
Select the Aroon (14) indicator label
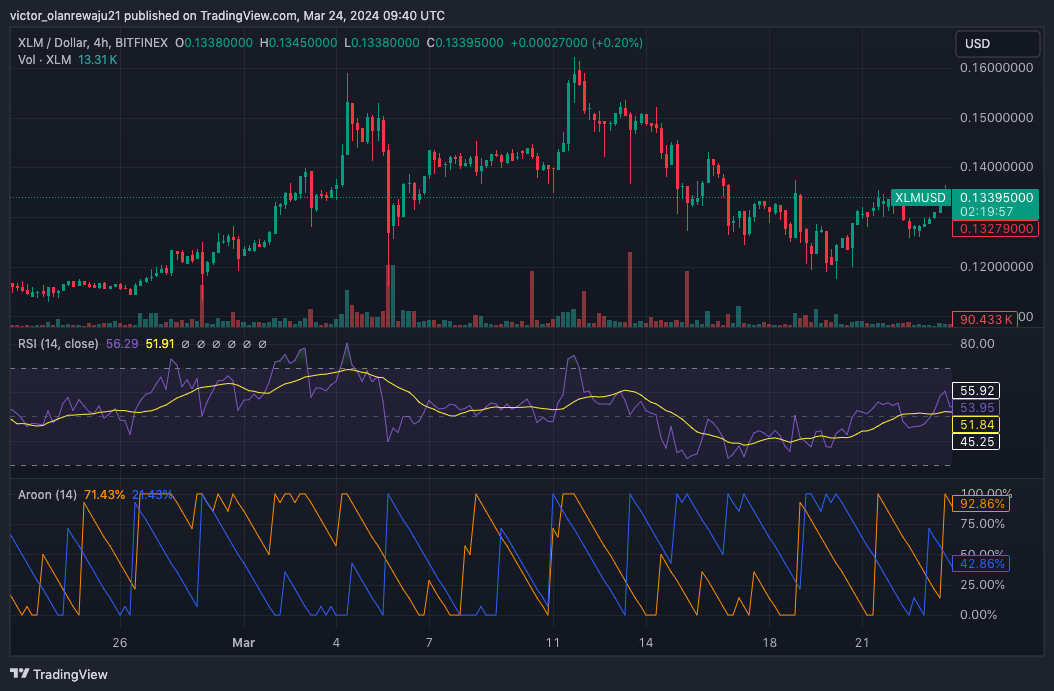point(48,495)
